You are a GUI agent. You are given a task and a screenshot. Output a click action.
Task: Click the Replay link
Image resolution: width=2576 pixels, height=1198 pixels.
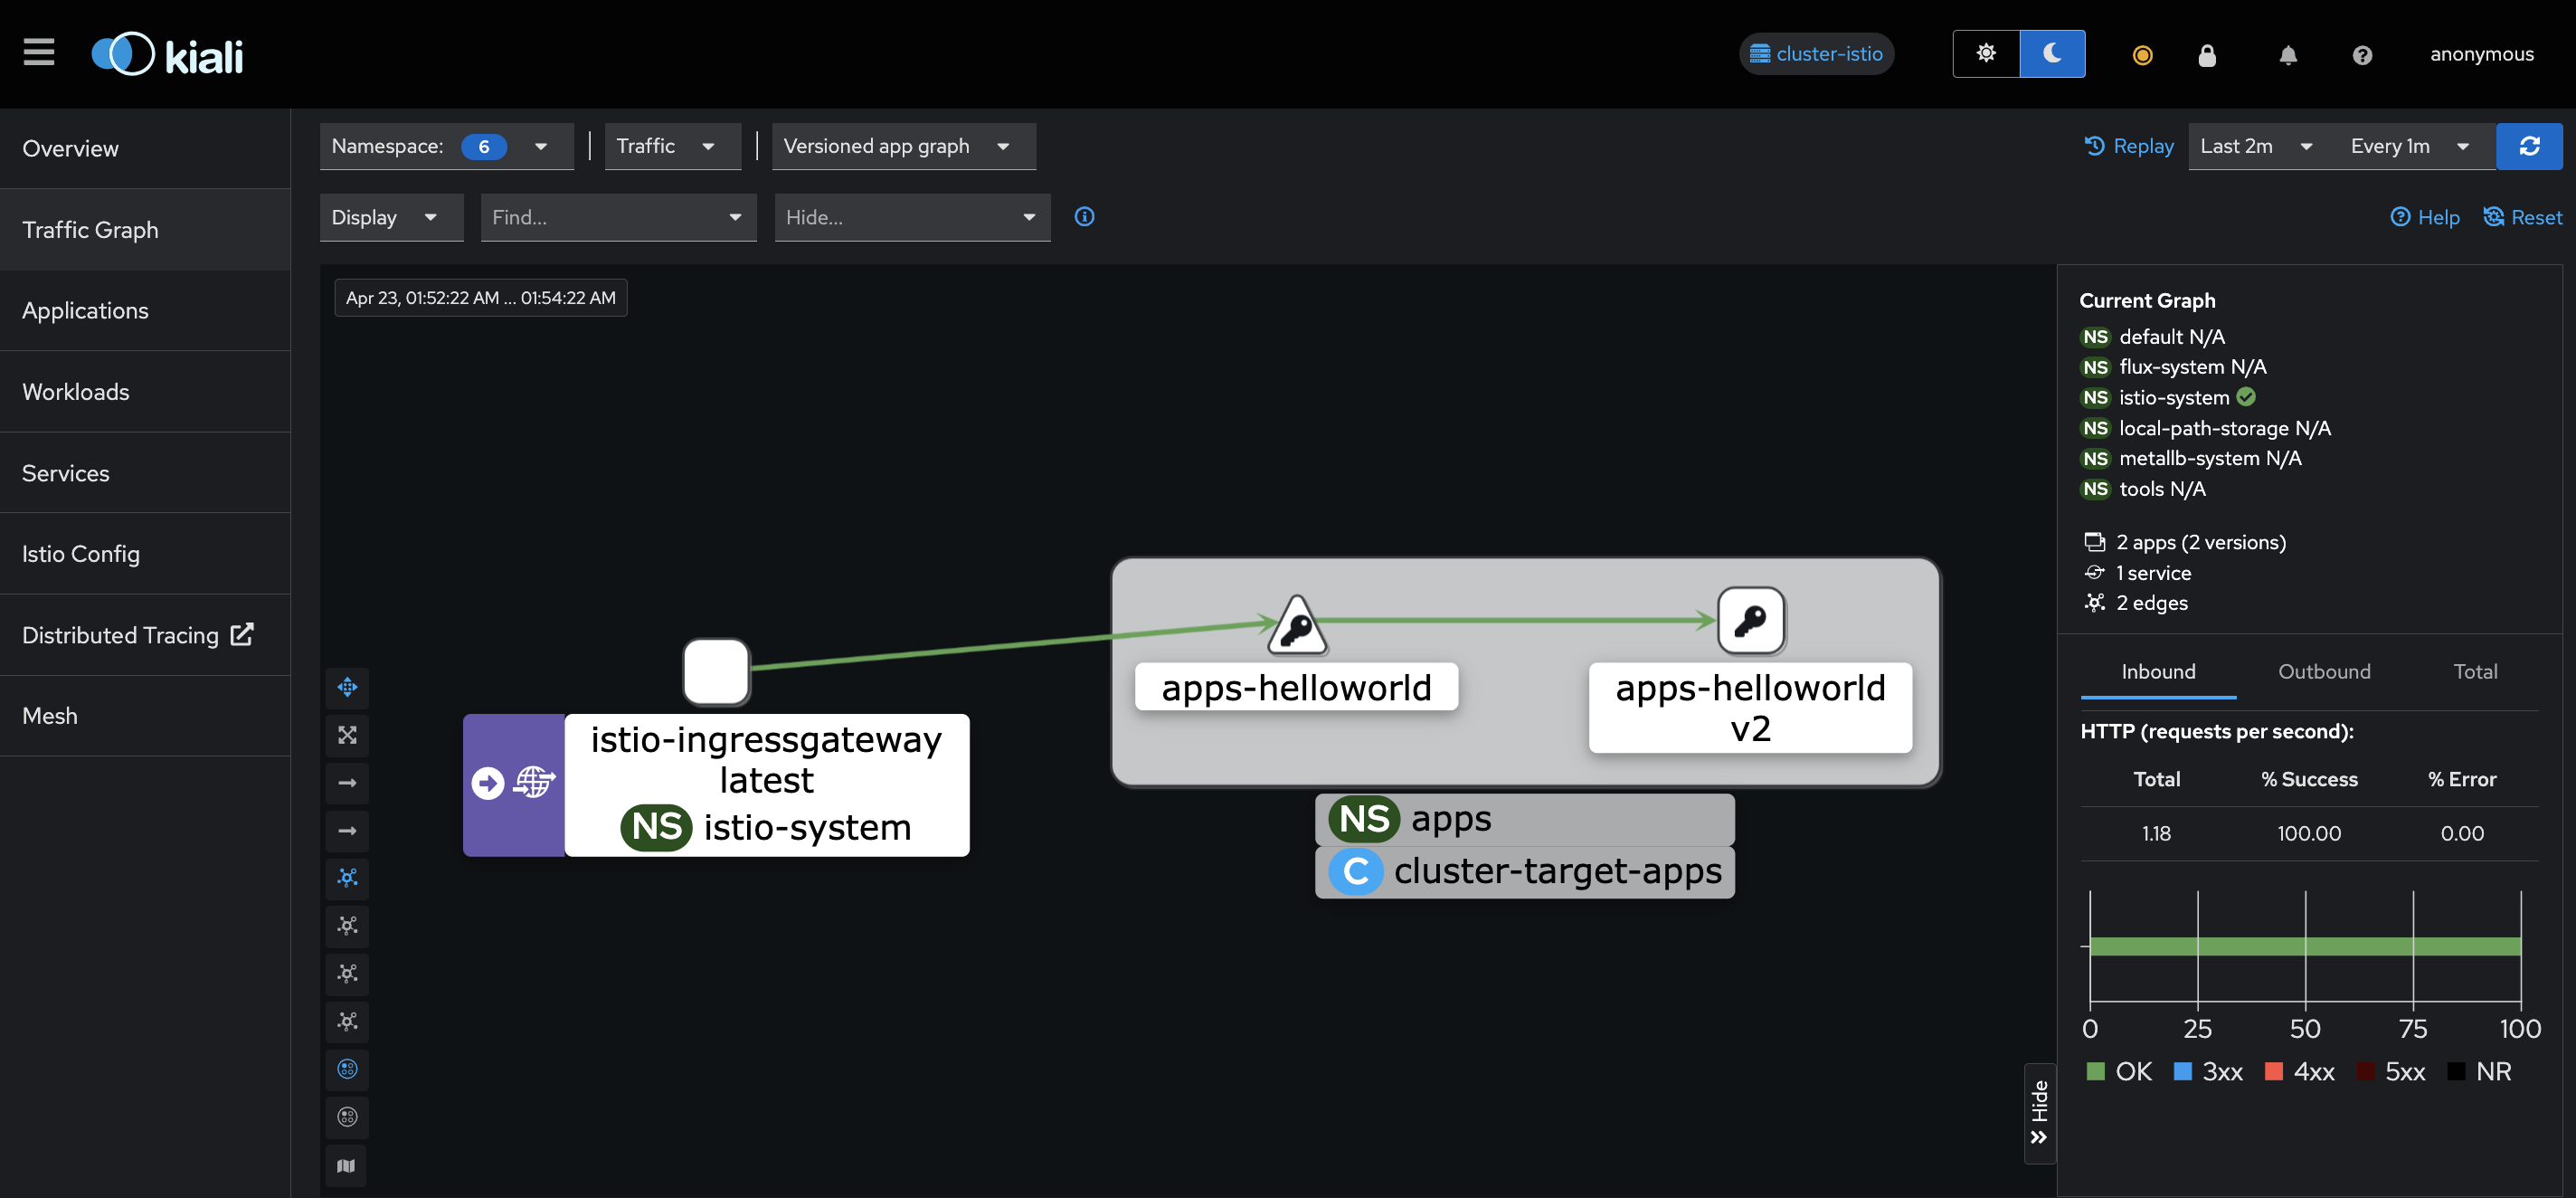2129,146
